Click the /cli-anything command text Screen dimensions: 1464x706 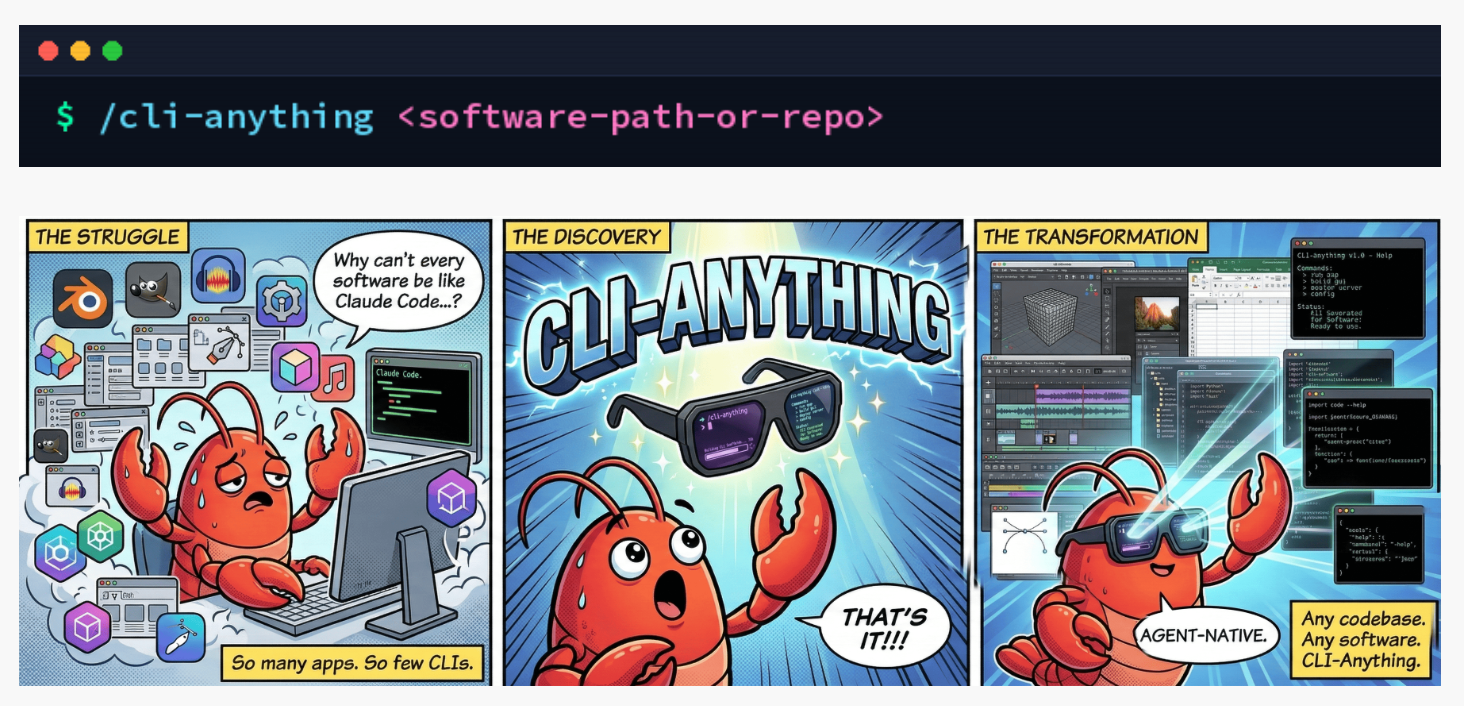point(236,117)
